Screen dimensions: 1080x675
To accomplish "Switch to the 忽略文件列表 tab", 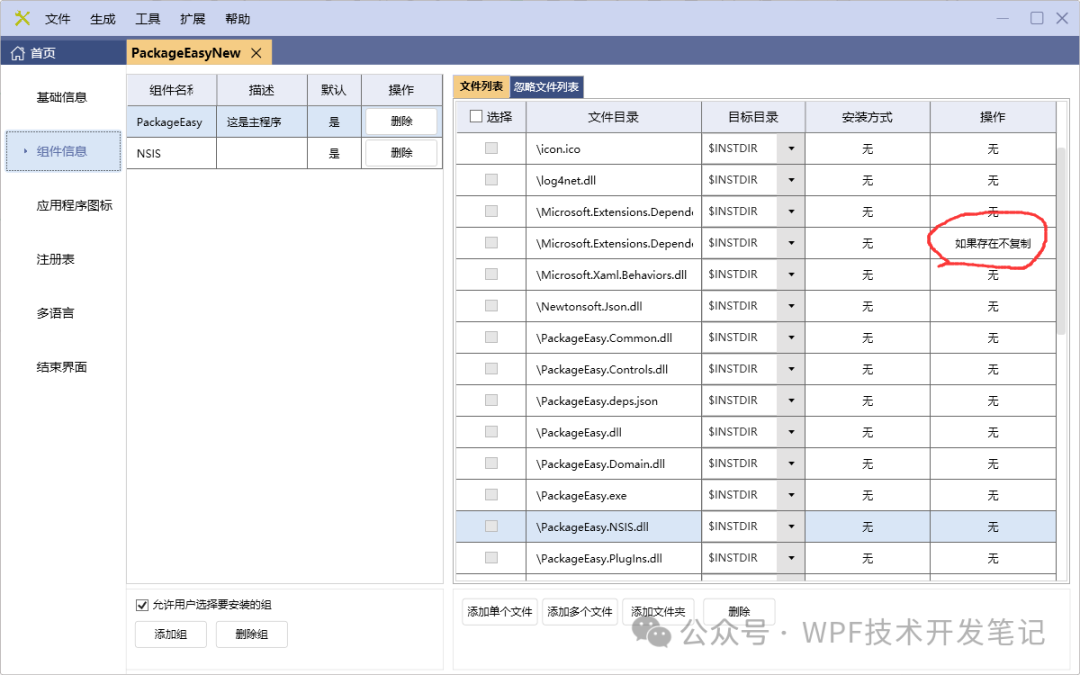I will click(x=546, y=87).
